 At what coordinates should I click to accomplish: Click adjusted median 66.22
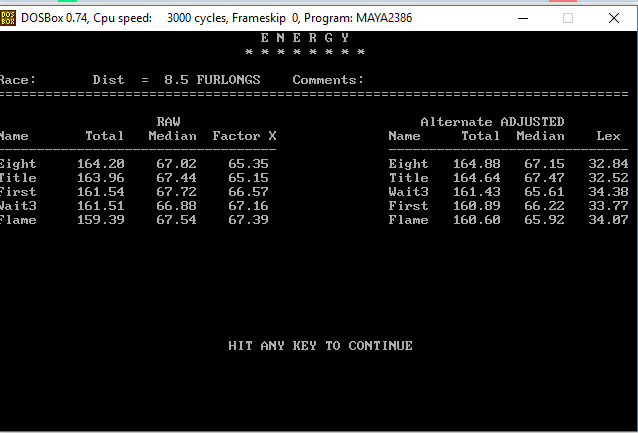(544, 206)
